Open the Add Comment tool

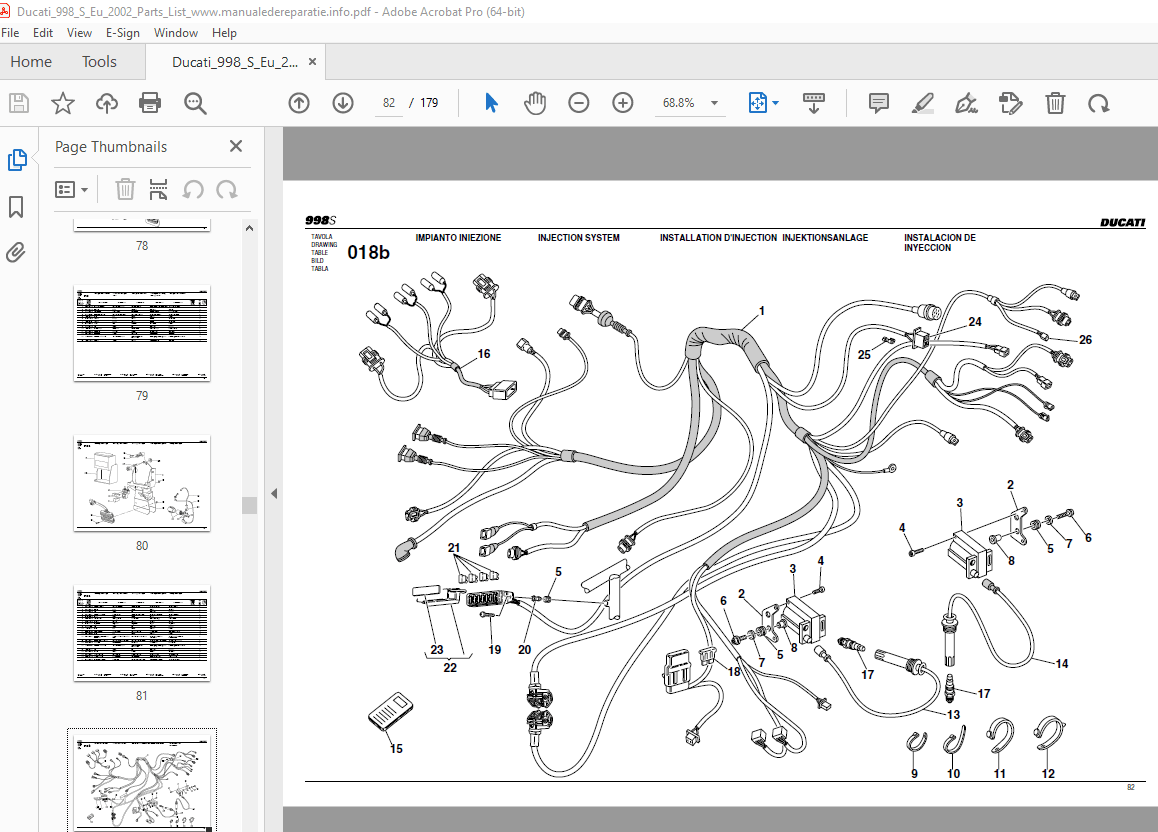(x=878, y=103)
